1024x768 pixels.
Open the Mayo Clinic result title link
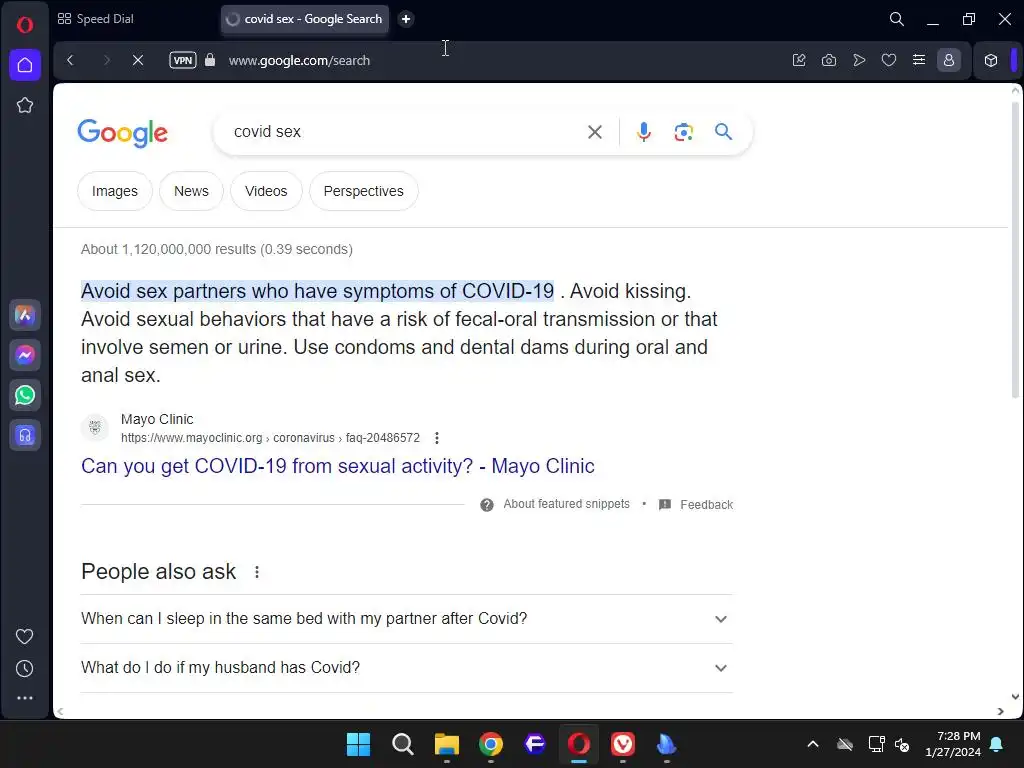tap(338, 466)
